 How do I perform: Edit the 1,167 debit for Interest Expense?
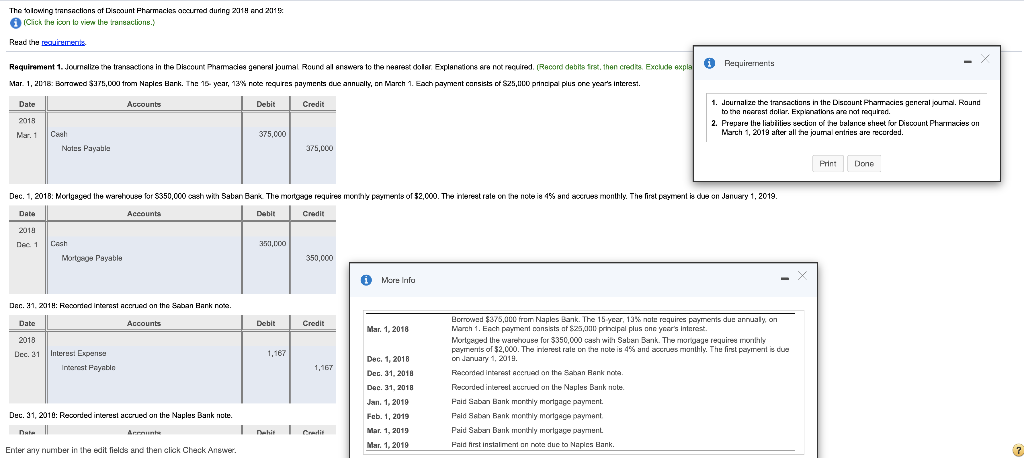266,353
